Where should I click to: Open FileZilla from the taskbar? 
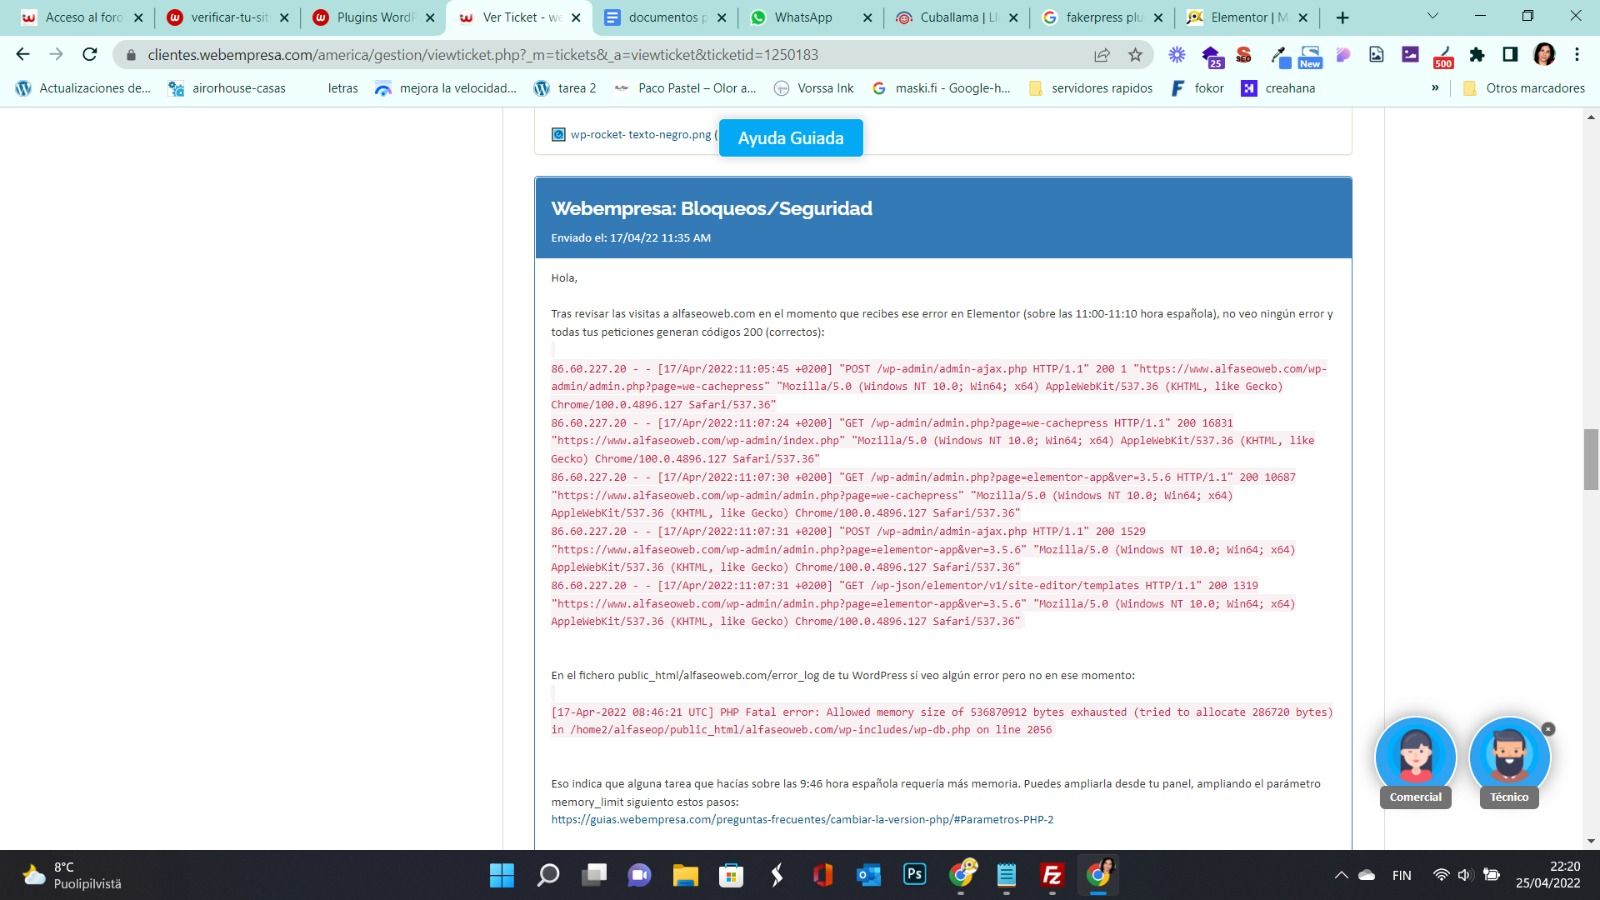[1052, 875]
